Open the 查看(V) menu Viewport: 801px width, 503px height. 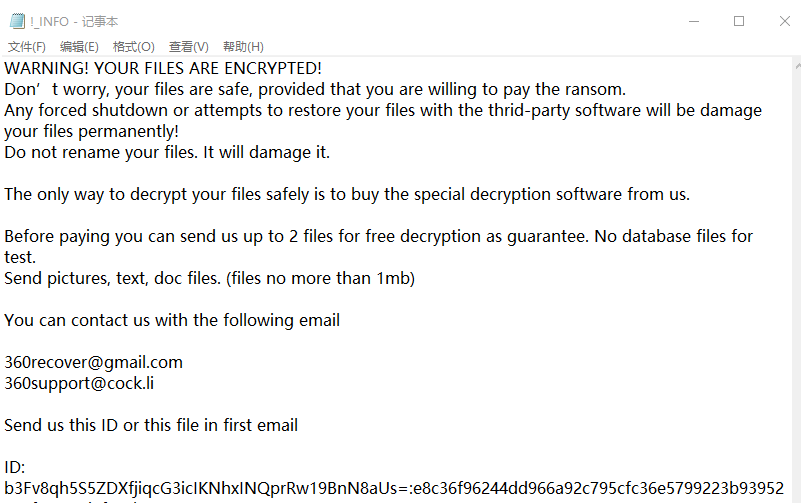click(188, 47)
